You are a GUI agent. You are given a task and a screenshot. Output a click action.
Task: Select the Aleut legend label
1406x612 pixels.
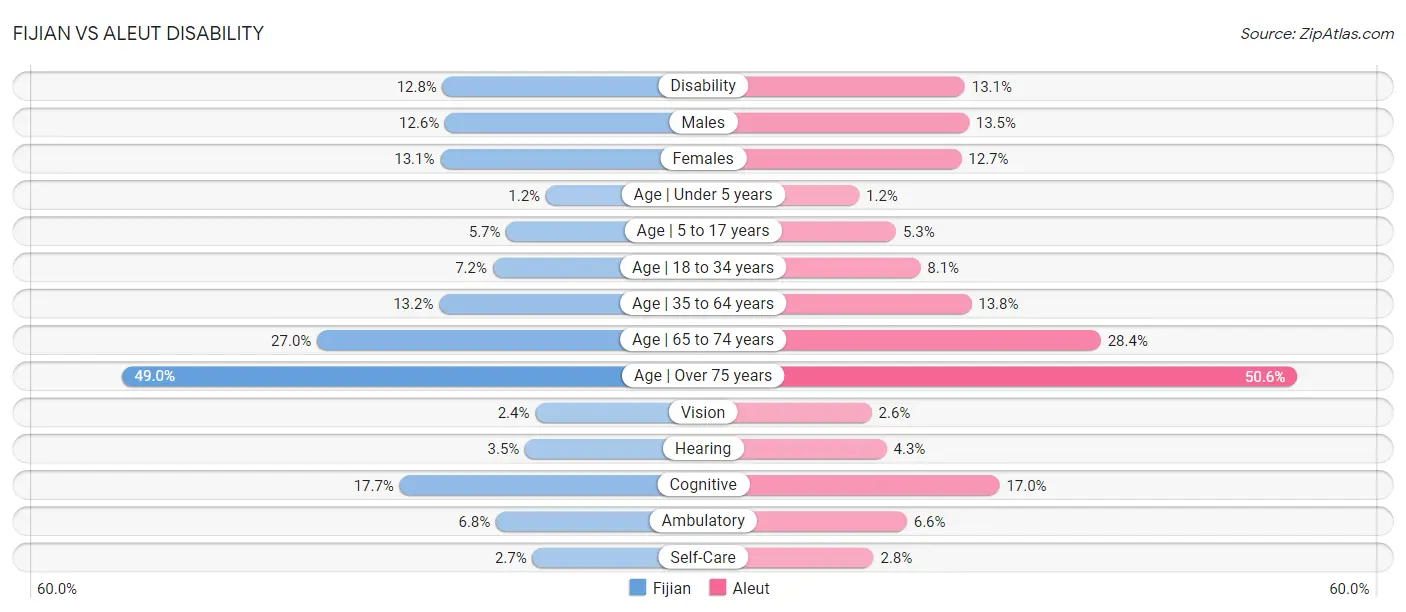point(751,588)
